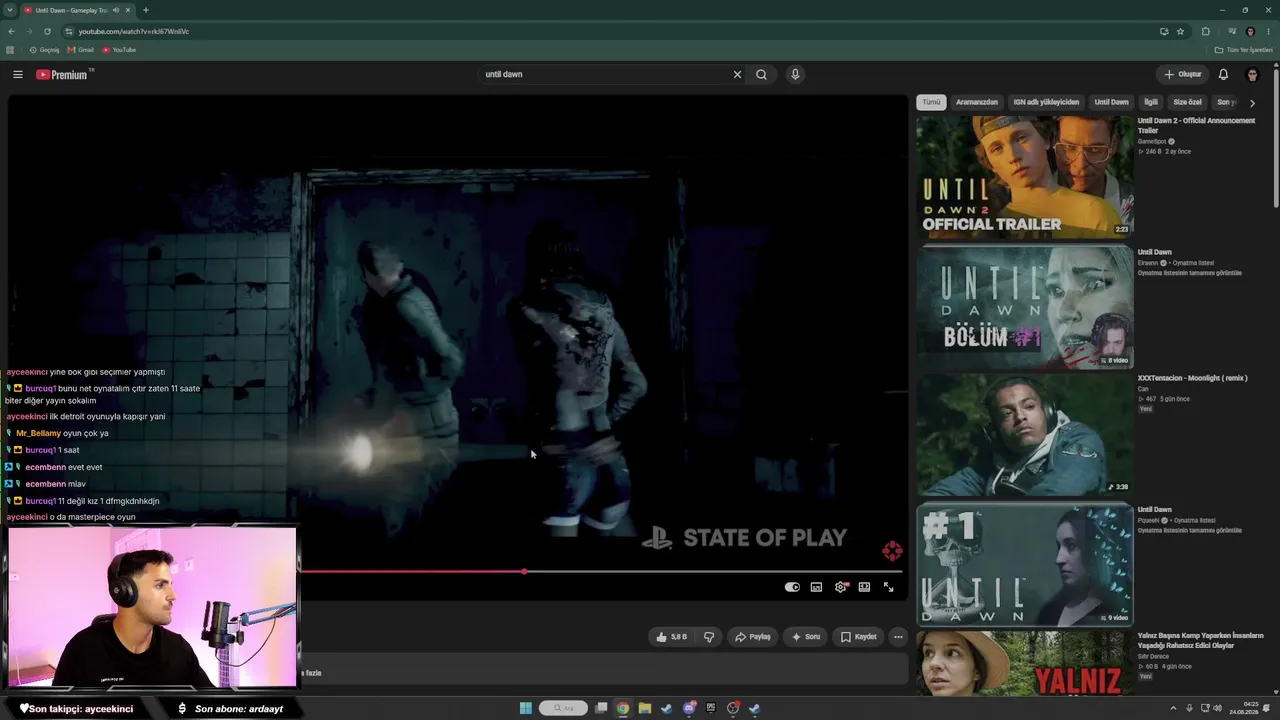The height and width of the screenshot is (720, 1280).
Task: Open Task View on the taskbar
Action: pos(601,708)
